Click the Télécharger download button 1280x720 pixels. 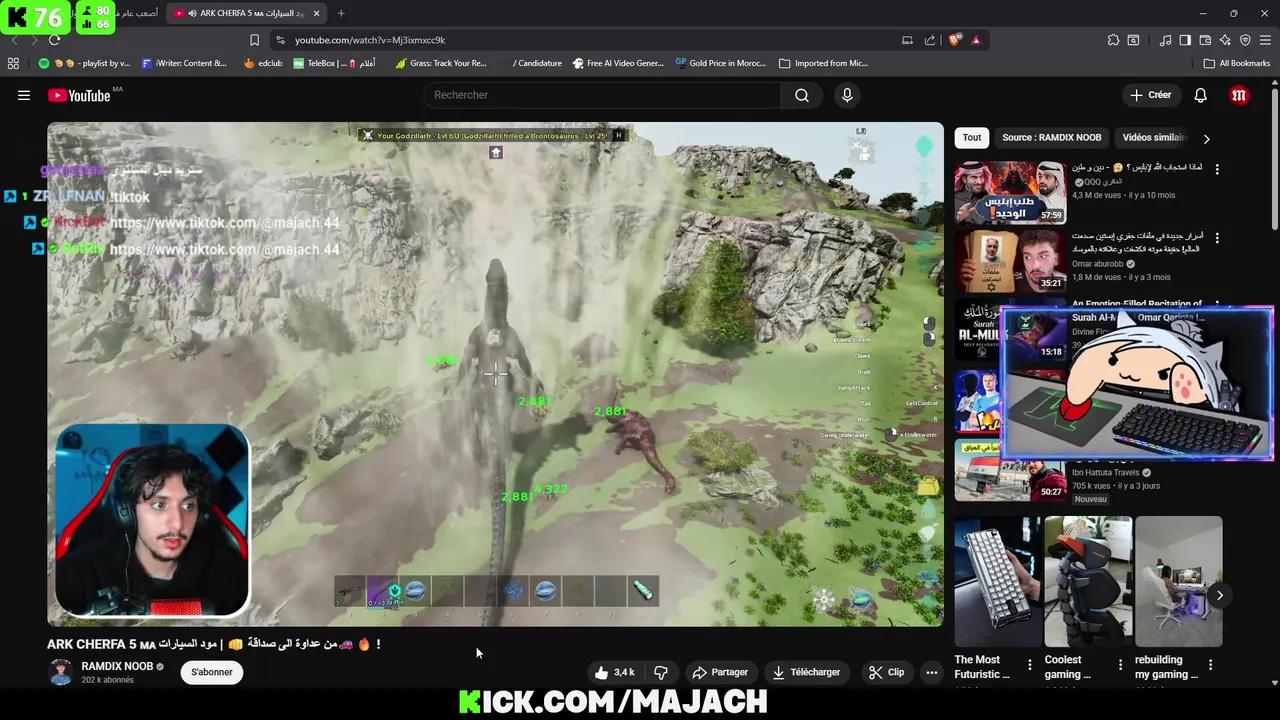click(x=806, y=672)
